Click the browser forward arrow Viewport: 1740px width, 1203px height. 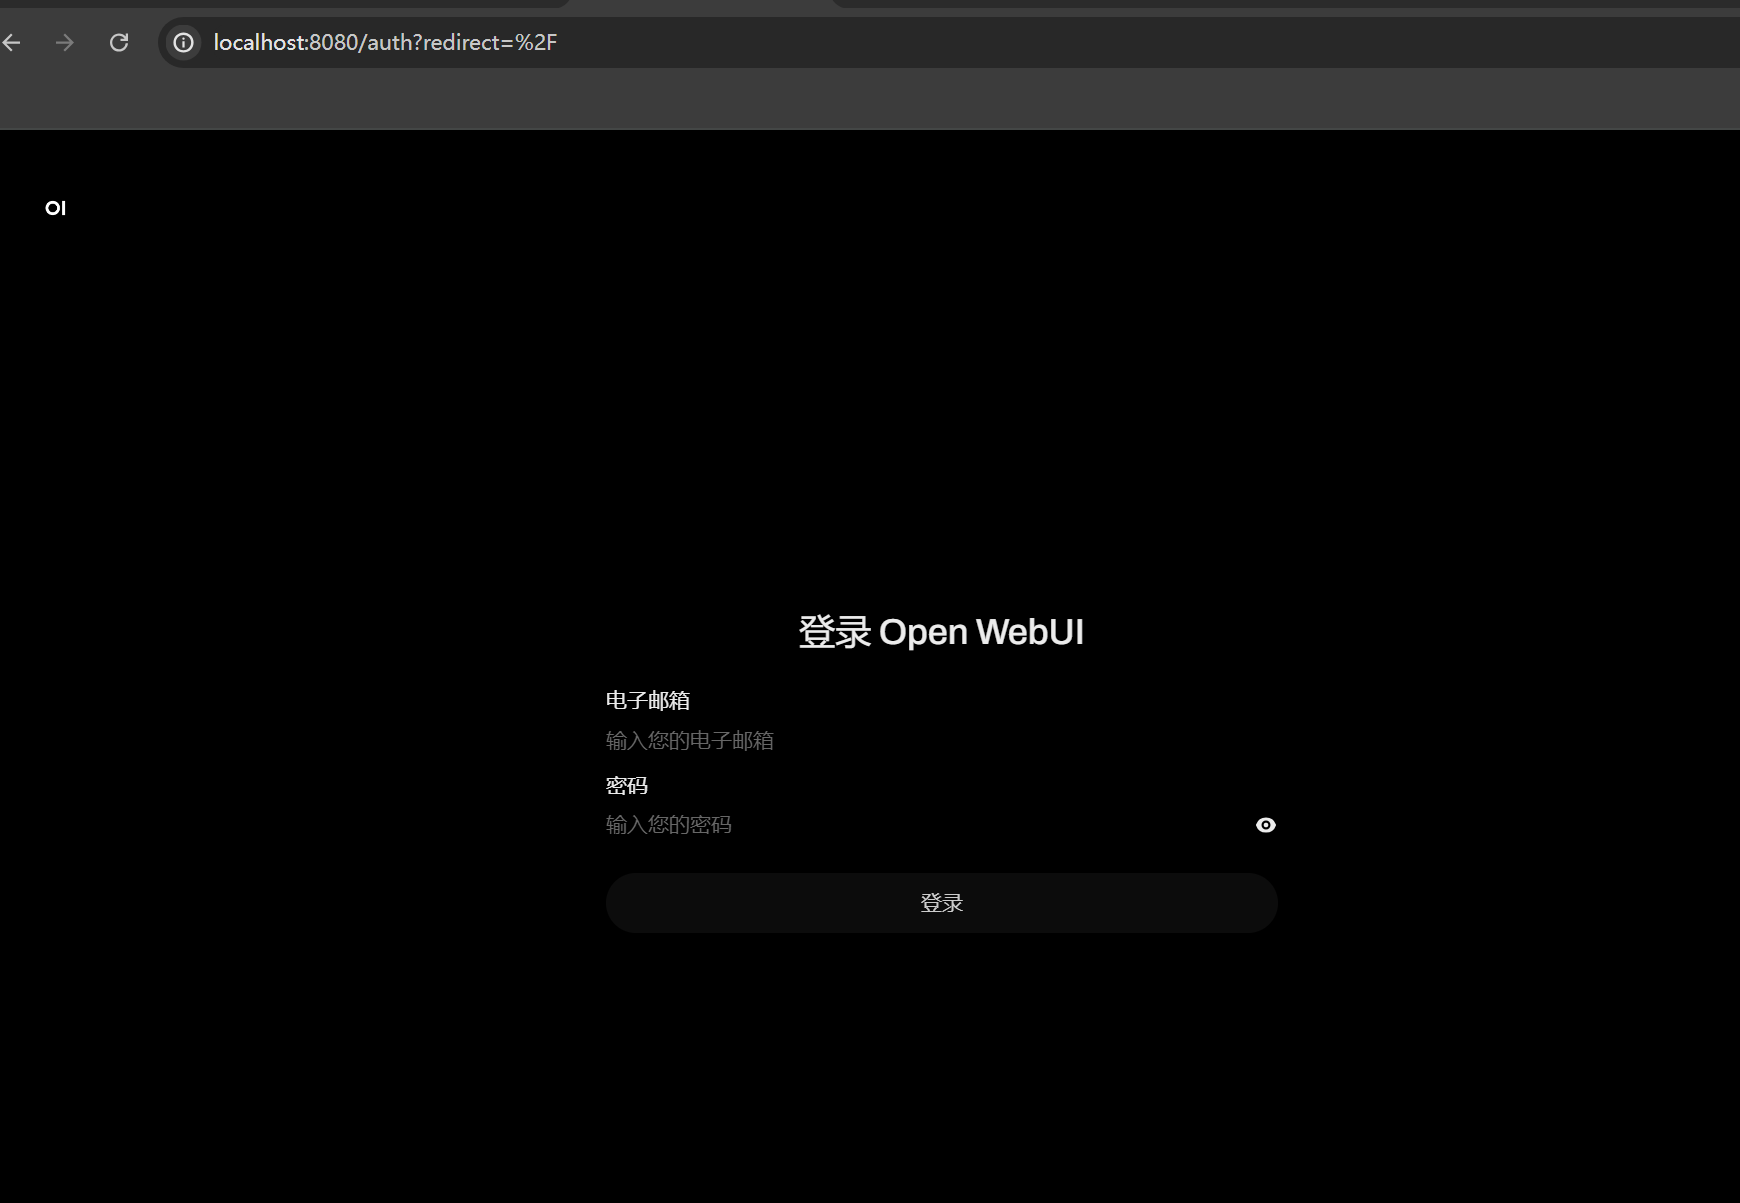(65, 42)
